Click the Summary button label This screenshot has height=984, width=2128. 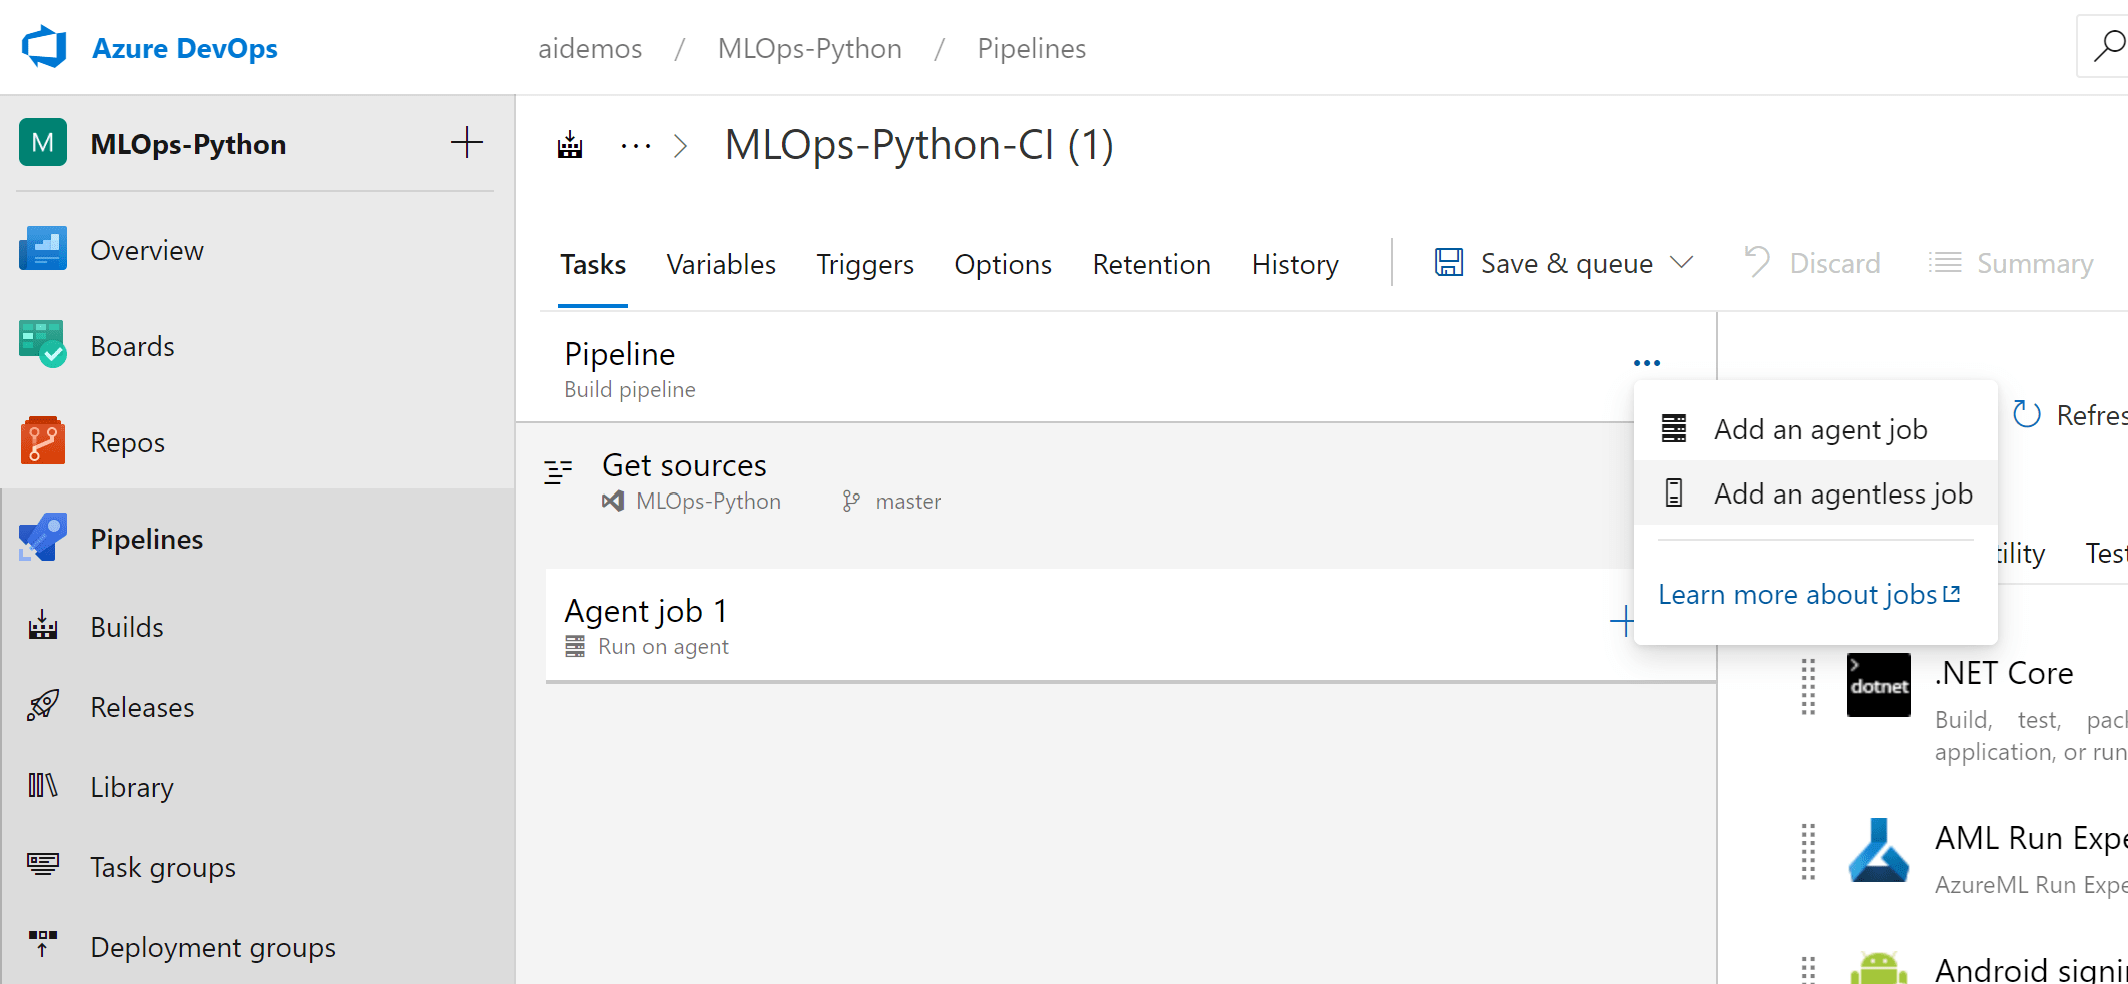point(2035,263)
